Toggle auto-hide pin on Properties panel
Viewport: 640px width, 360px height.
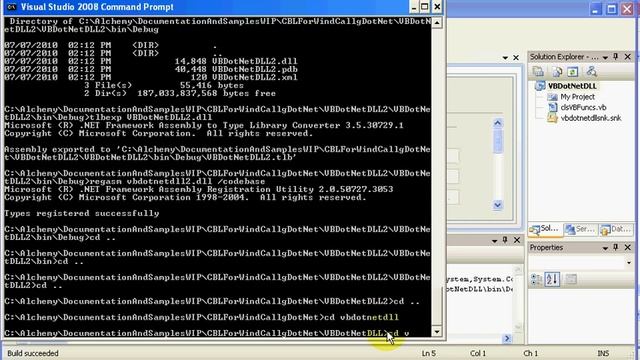(x=616, y=247)
